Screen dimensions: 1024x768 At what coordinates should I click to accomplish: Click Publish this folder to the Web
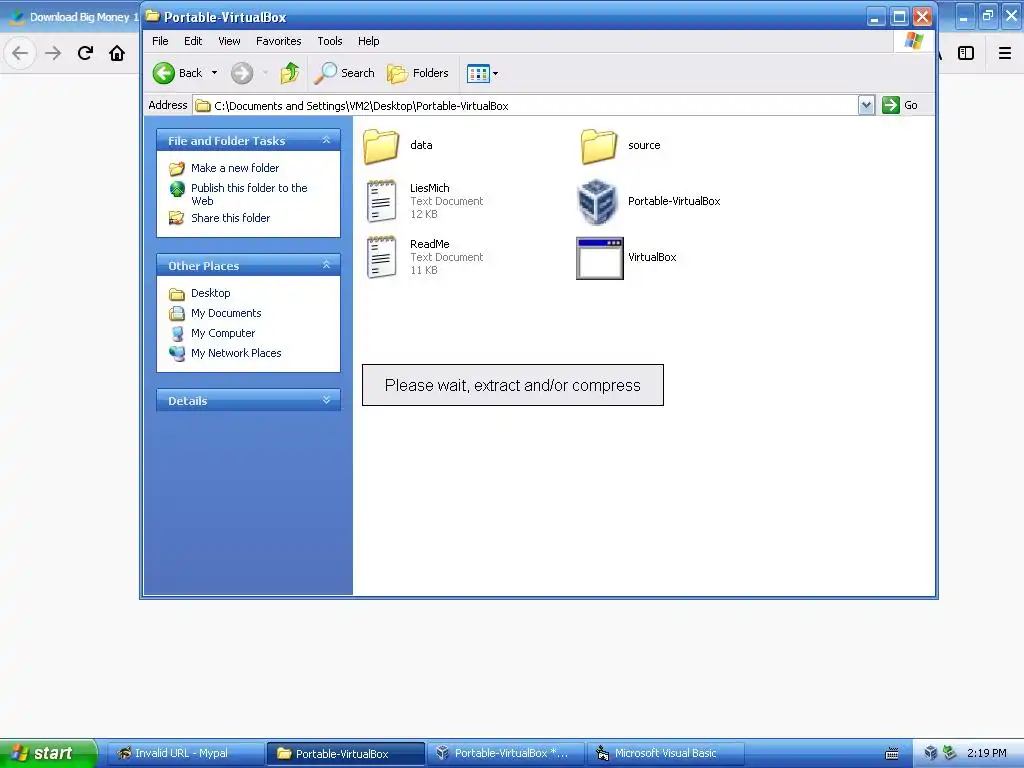click(249, 194)
